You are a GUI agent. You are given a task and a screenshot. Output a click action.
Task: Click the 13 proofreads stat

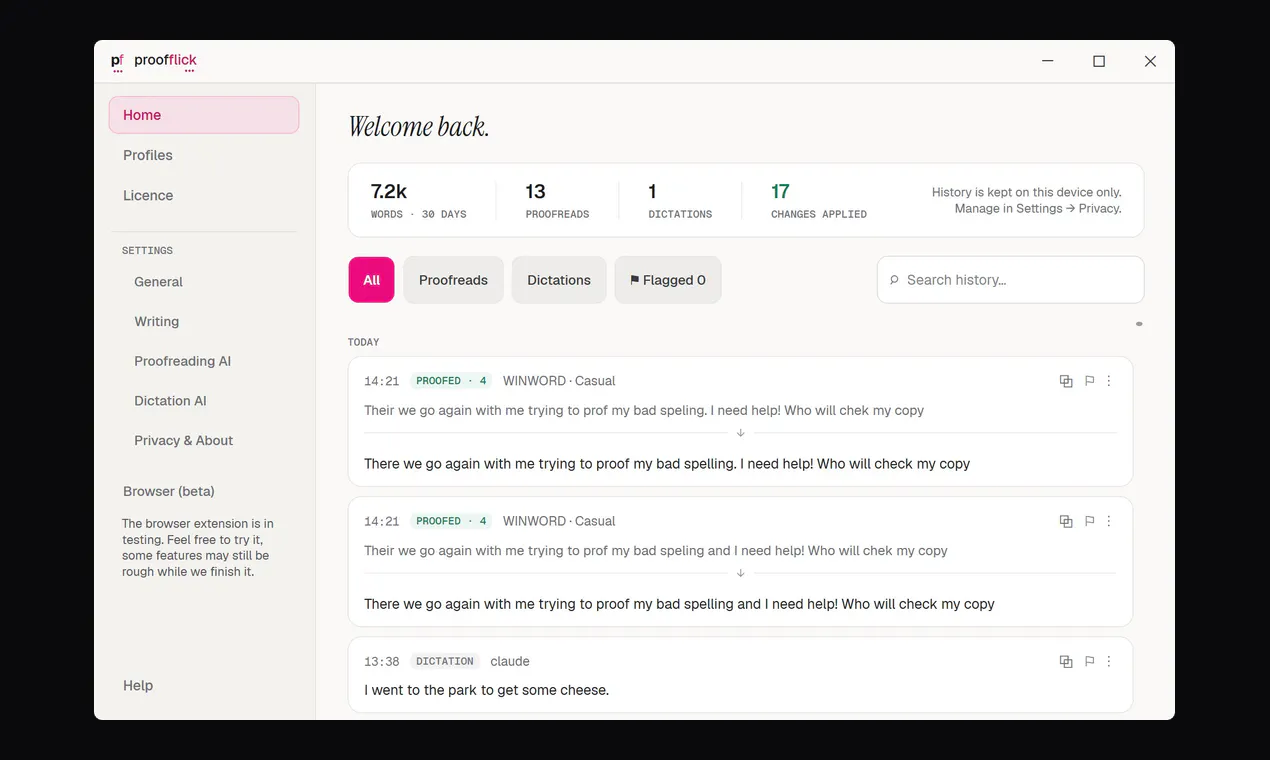coord(557,200)
